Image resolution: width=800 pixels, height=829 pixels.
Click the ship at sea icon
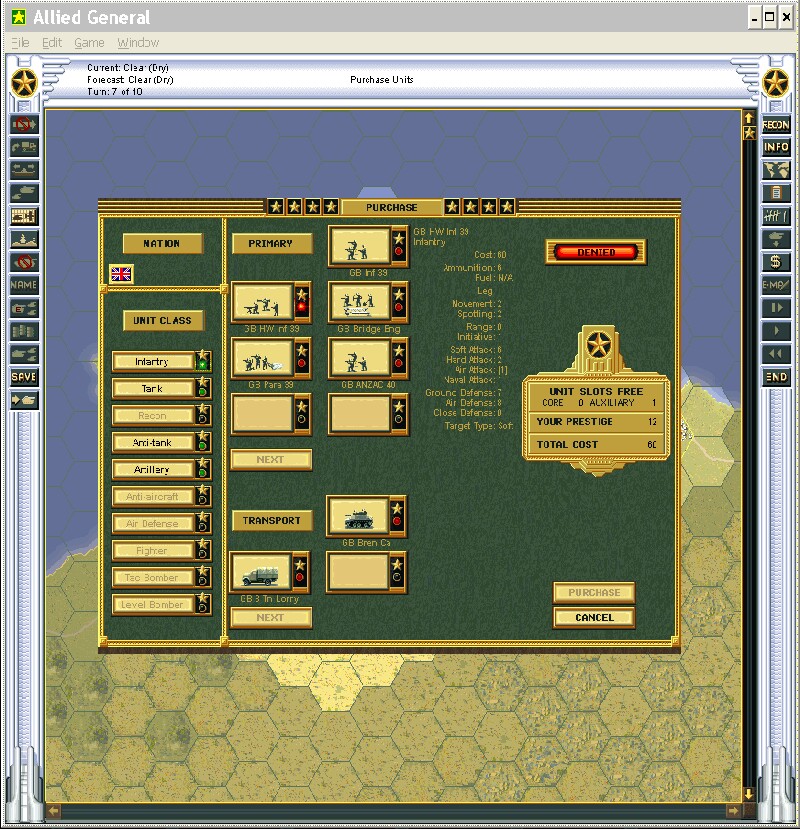[x=24, y=239]
